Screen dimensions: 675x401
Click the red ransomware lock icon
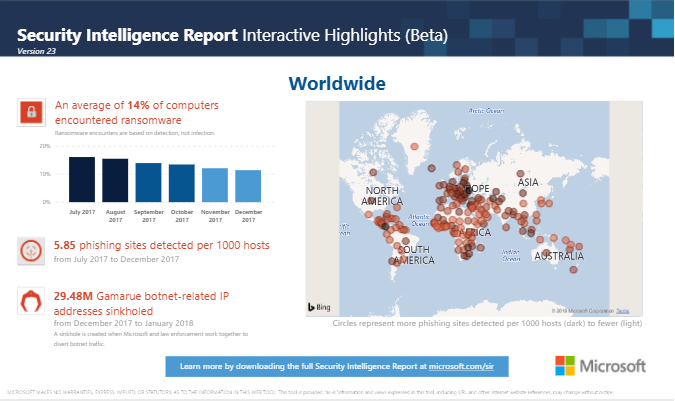[x=31, y=112]
